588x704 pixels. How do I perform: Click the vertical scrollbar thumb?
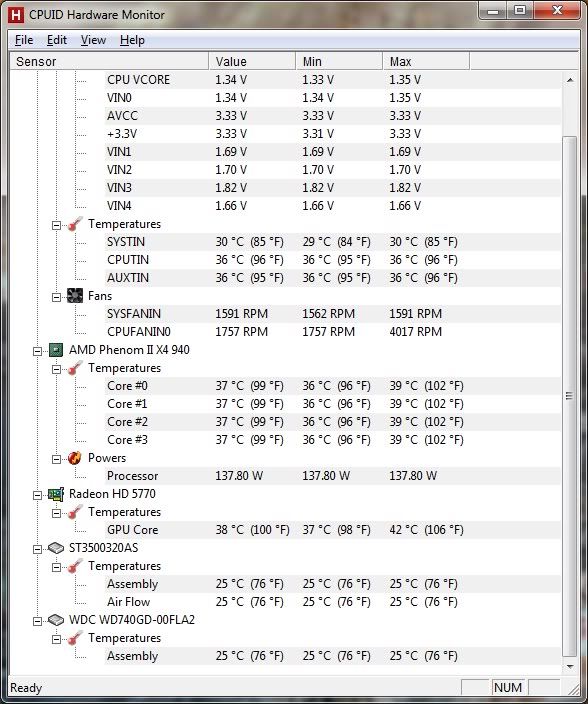pyautogui.click(x=570, y=396)
